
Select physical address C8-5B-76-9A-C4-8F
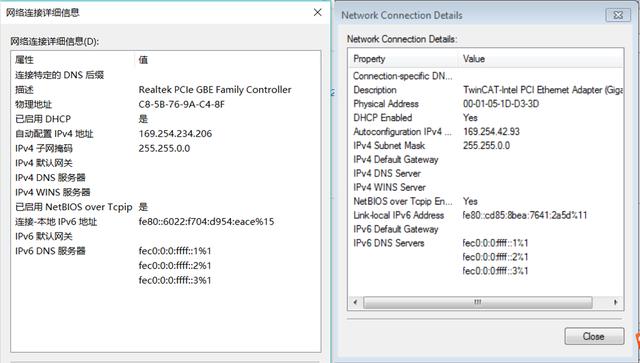coord(182,105)
